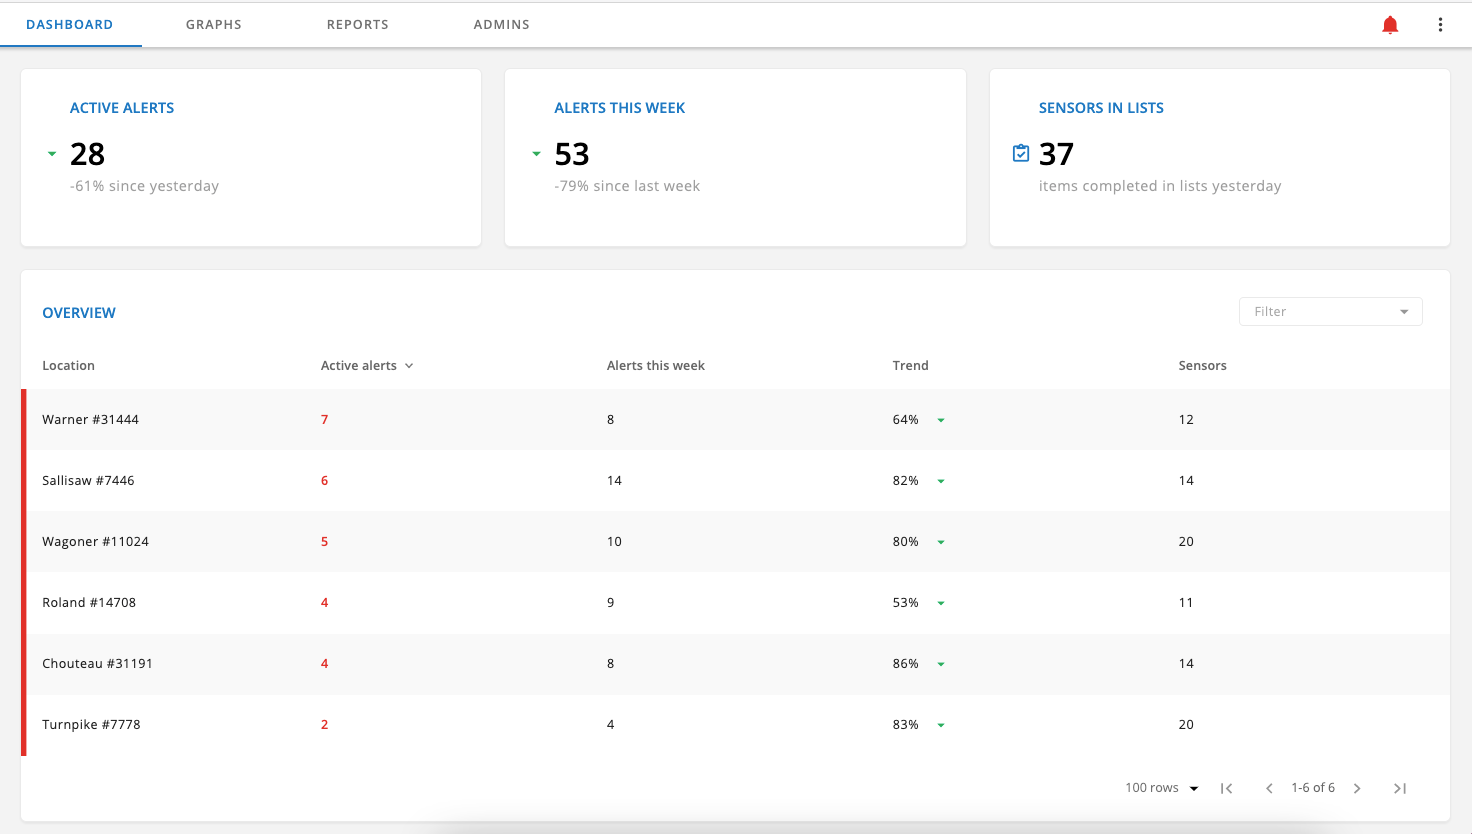Click the red 5 active alerts value

point(324,541)
